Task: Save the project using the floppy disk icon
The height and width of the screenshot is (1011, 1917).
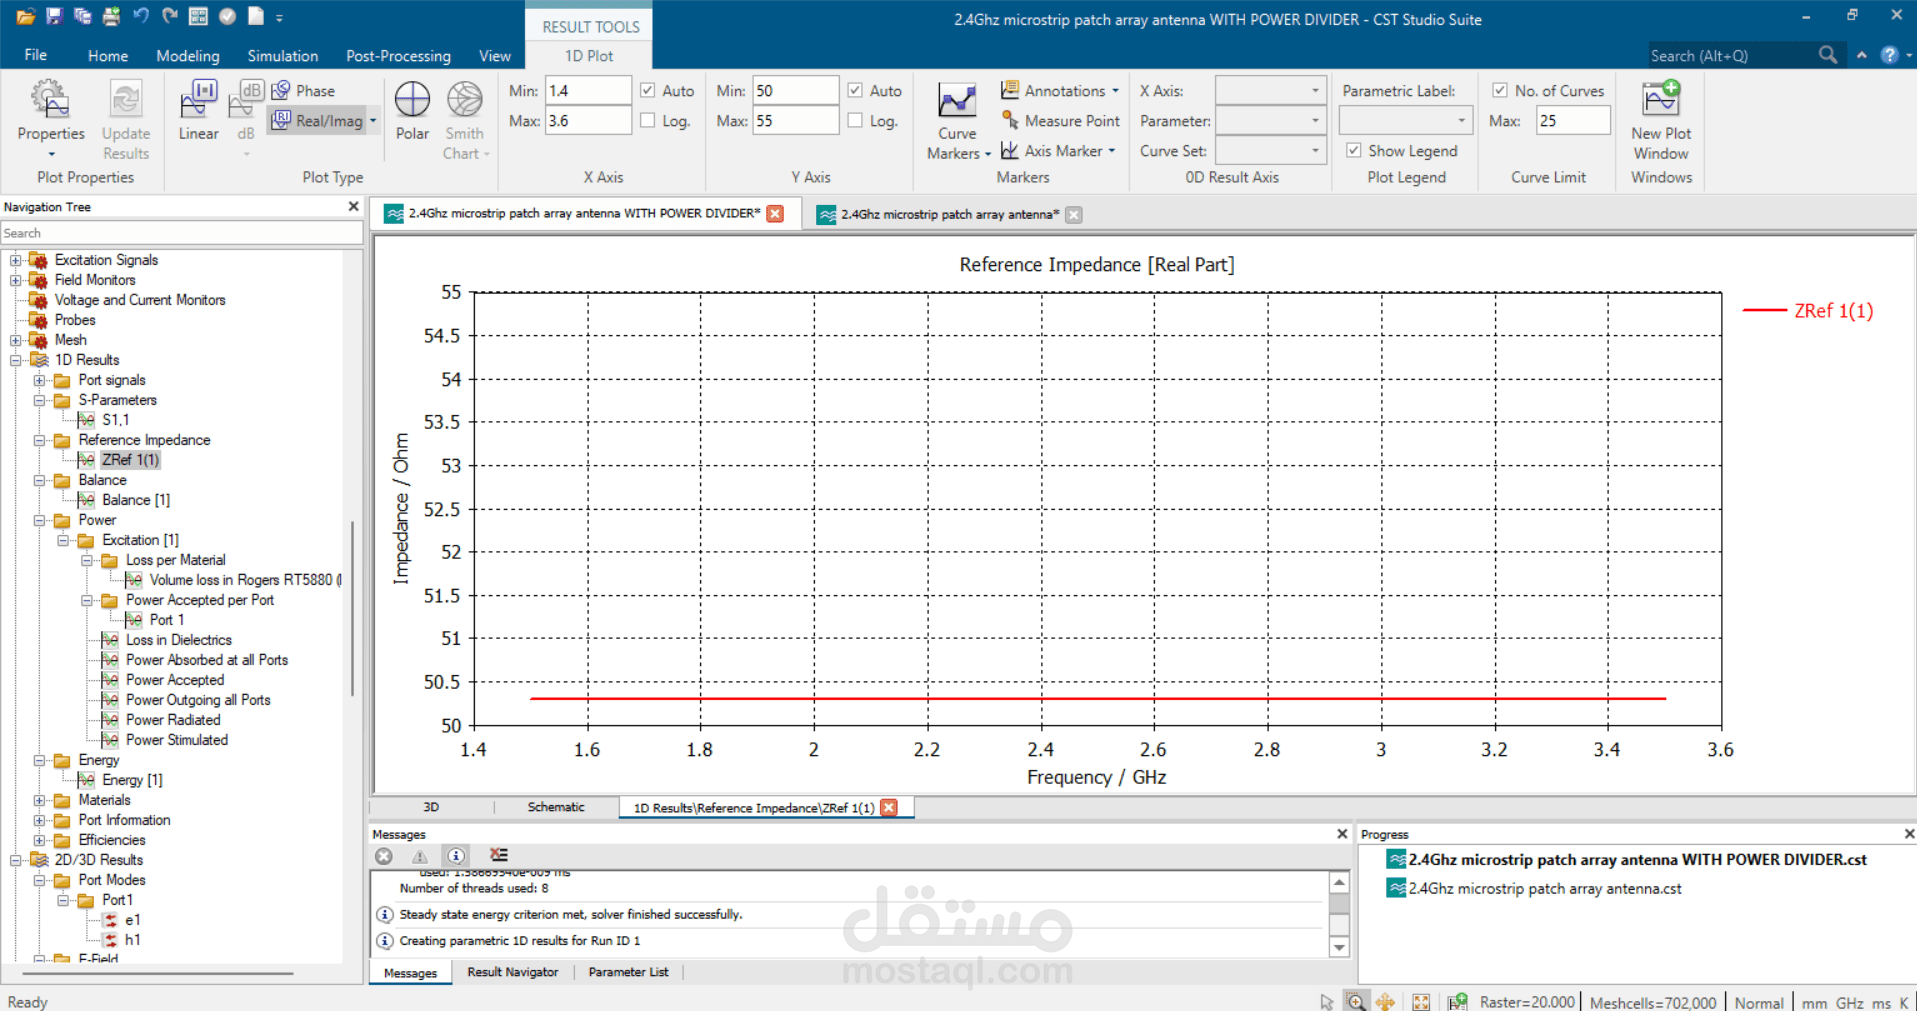Action: tap(54, 17)
